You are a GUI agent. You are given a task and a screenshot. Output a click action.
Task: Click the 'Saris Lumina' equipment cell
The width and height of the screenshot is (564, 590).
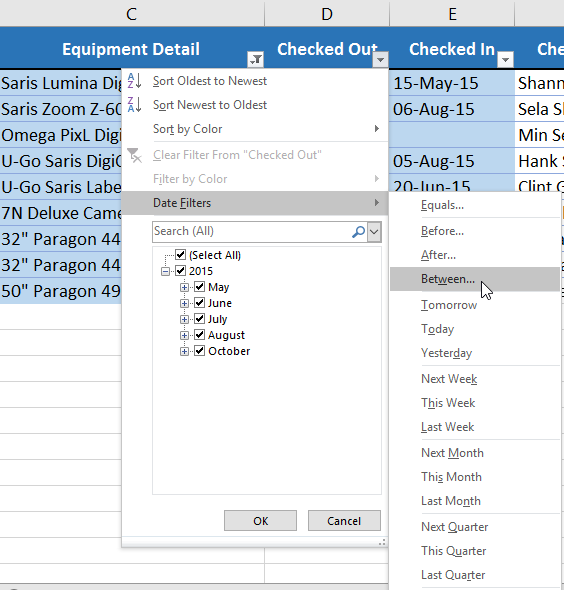[x=61, y=83]
